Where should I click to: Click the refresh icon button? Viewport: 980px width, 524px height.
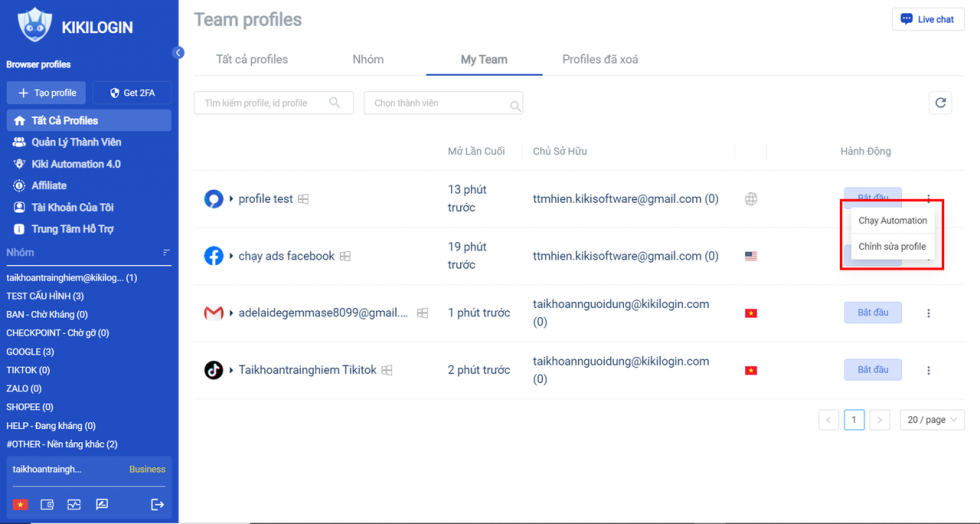(x=940, y=103)
